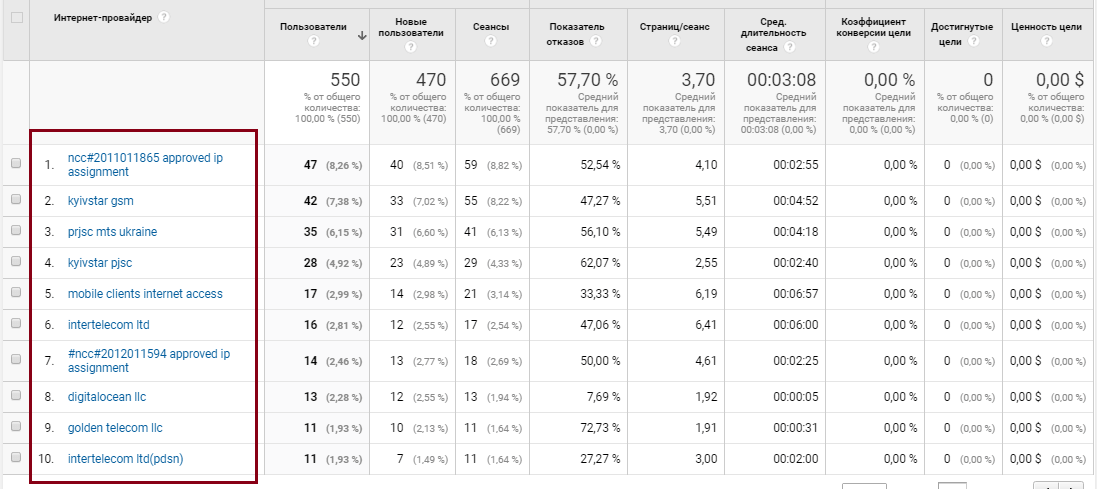Check the box for kyivstar gsm row

point(16,199)
